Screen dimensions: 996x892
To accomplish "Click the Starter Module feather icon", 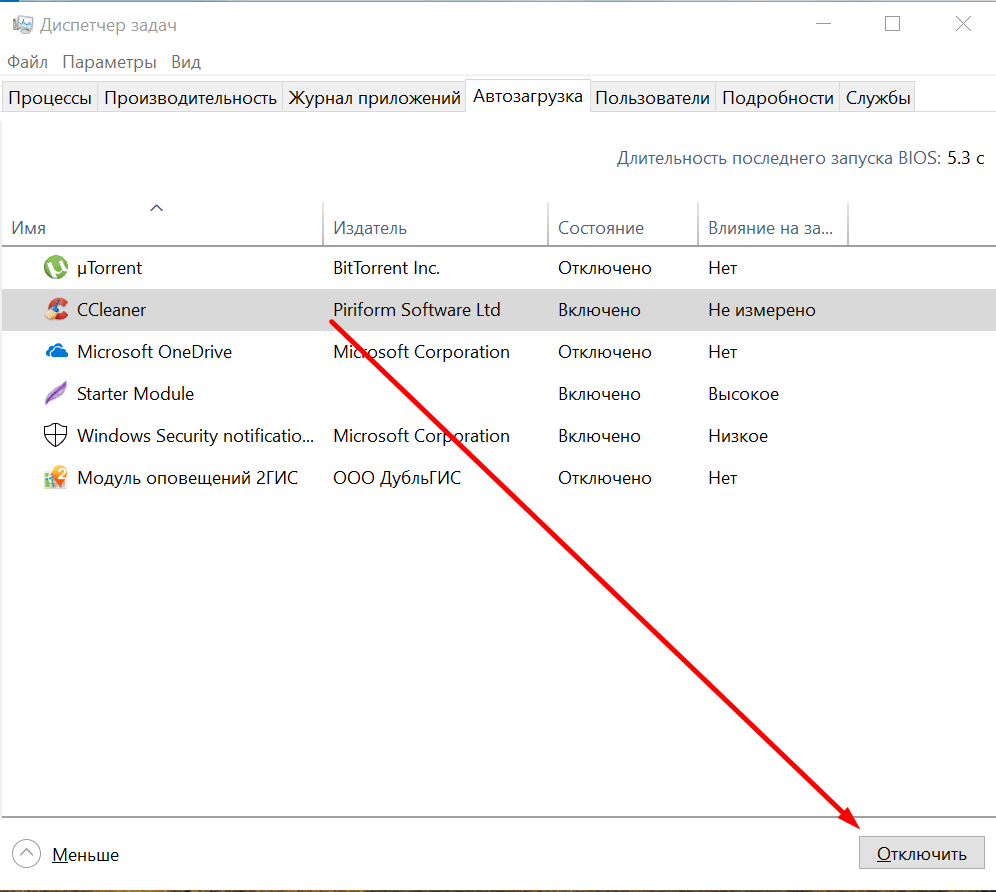I will pos(56,393).
